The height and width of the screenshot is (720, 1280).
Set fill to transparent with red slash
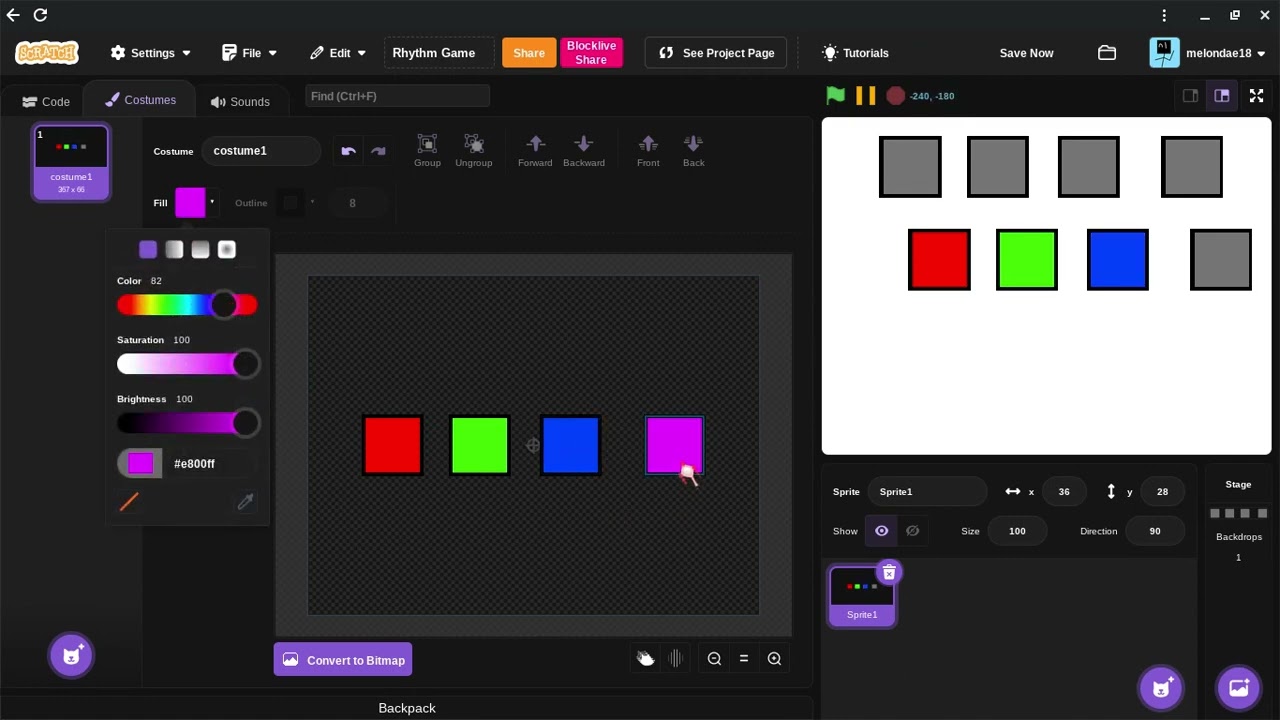click(129, 503)
